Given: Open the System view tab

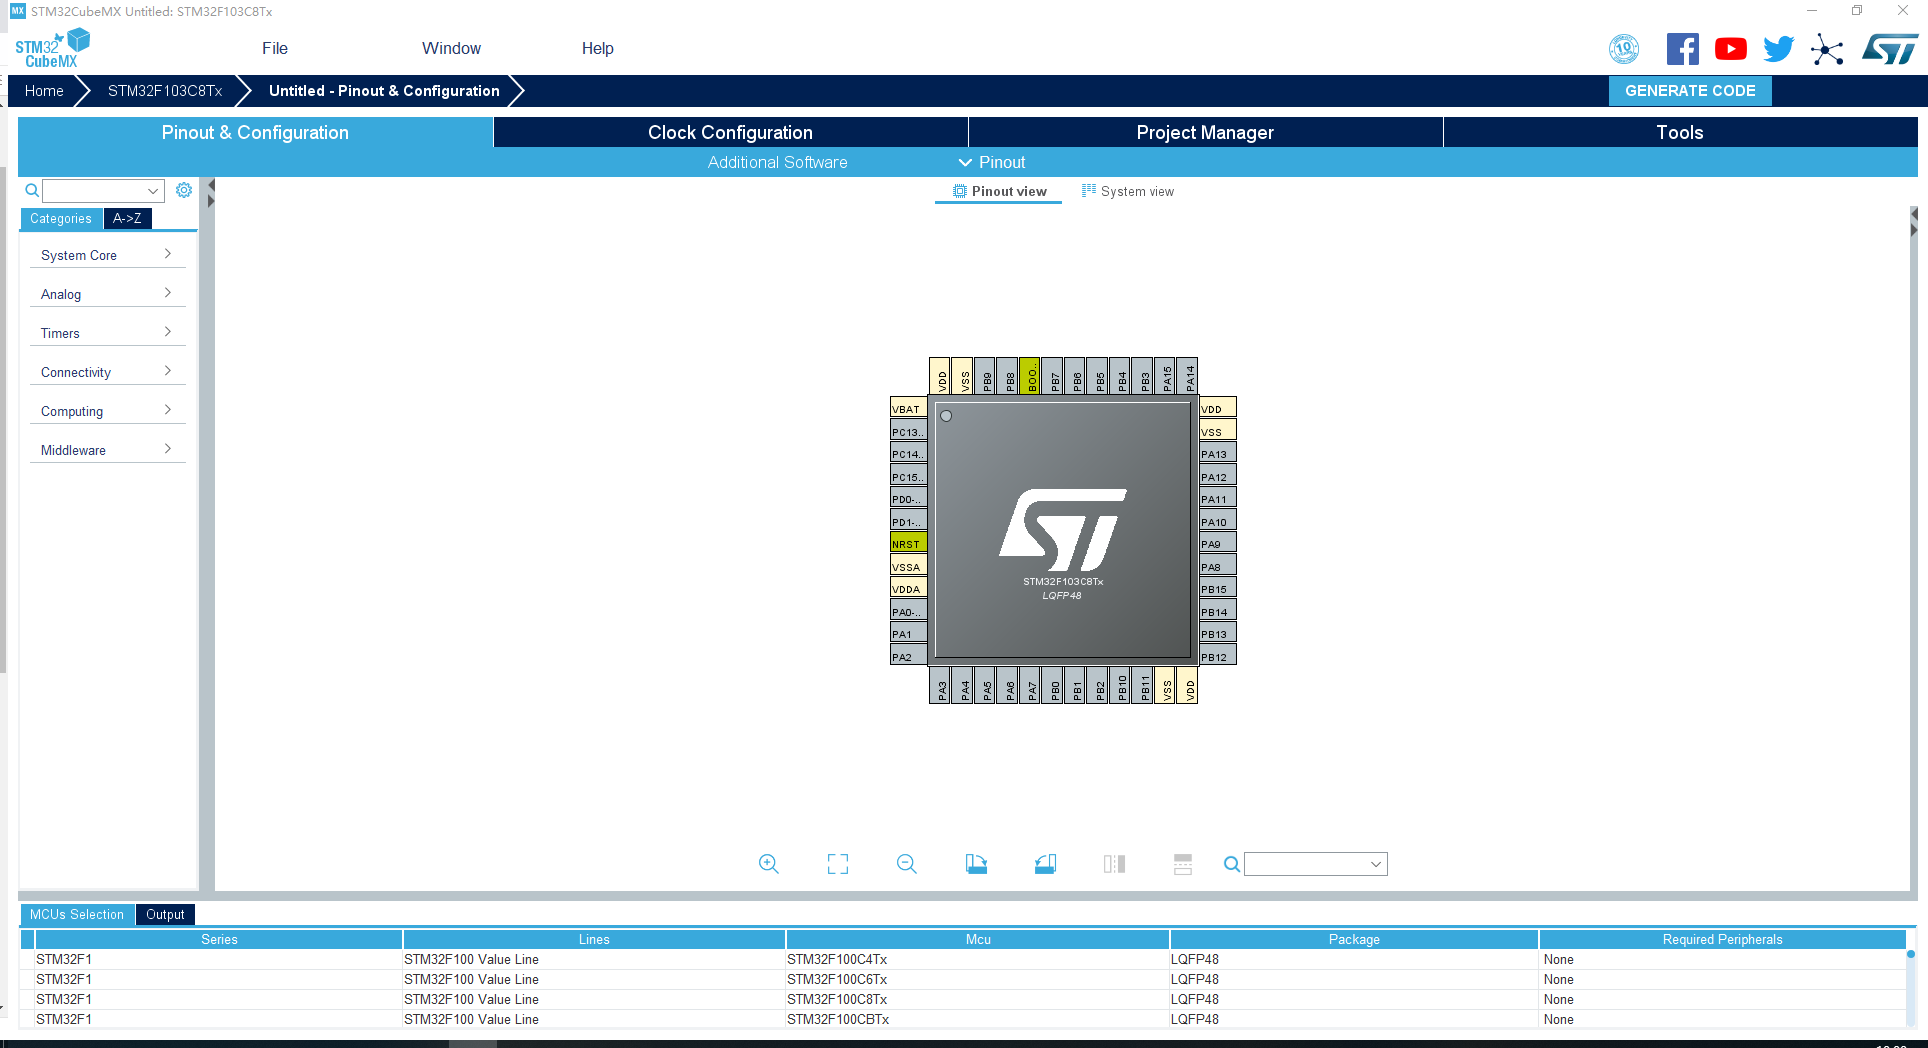Looking at the screenshot, I should tap(1137, 191).
